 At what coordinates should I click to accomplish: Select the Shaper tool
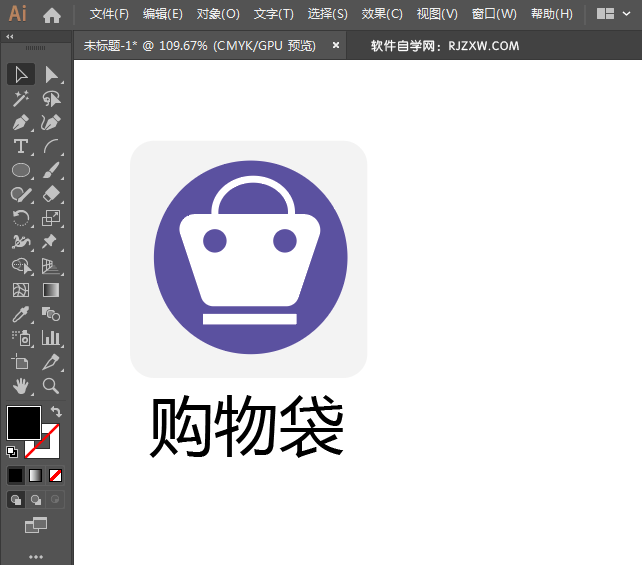[21, 194]
